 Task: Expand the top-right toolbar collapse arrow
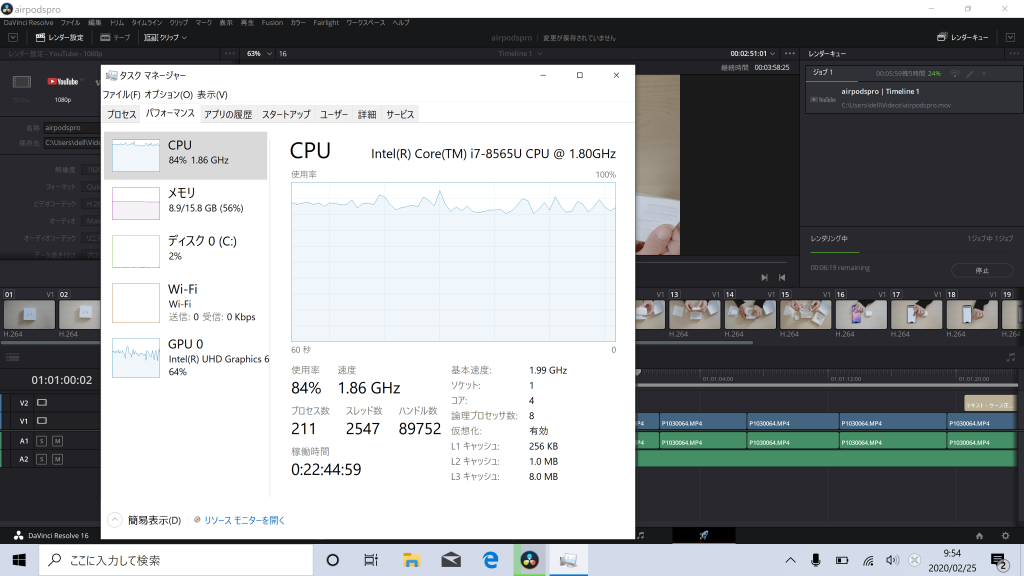(1010, 38)
